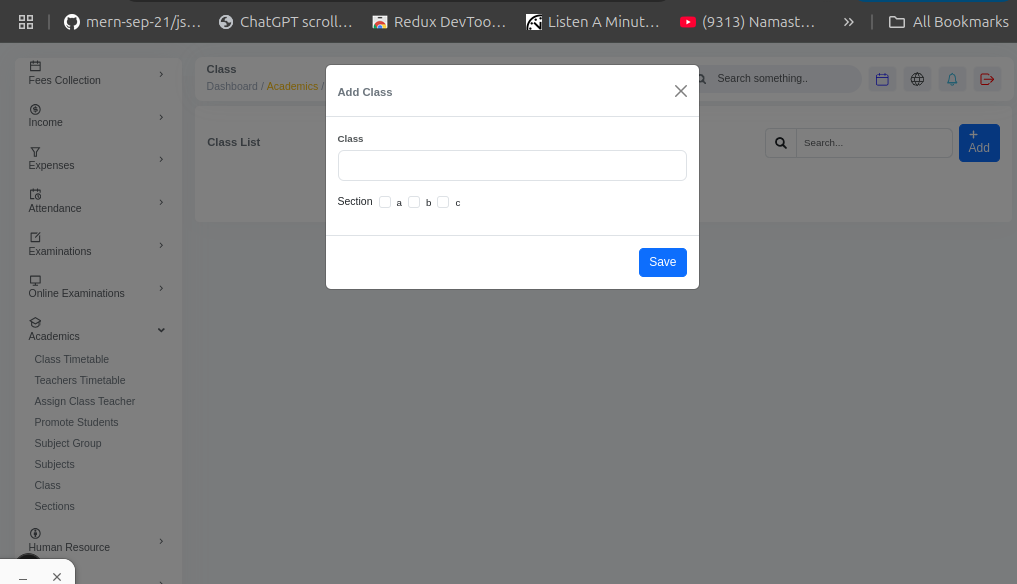1017x584 pixels.
Task: Click the Save button
Action: click(662, 262)
